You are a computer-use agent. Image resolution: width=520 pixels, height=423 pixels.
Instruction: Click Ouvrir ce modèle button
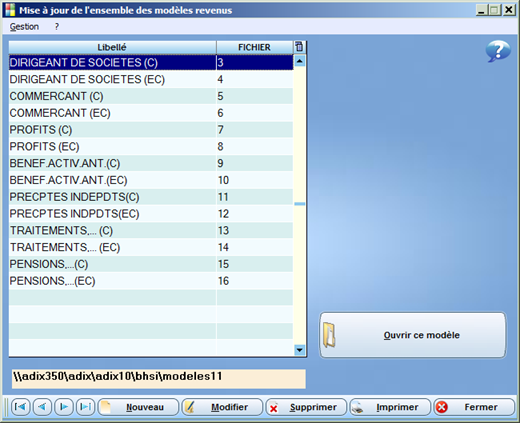tap(413, 335)
